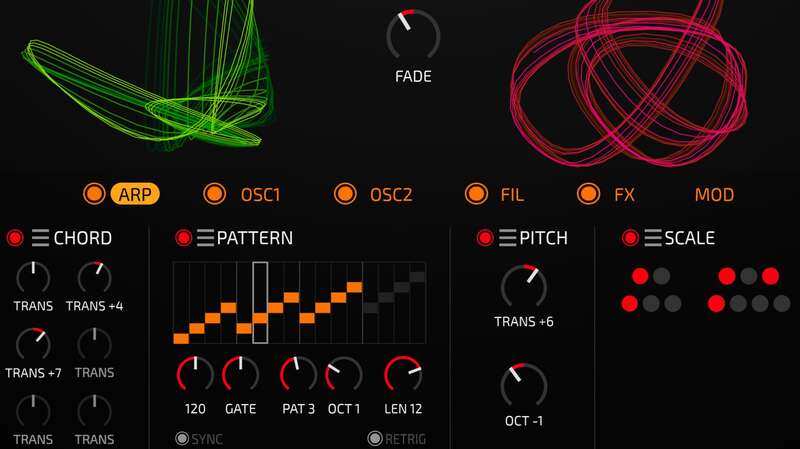Switch to the OSC2 tab

[391, 195]
